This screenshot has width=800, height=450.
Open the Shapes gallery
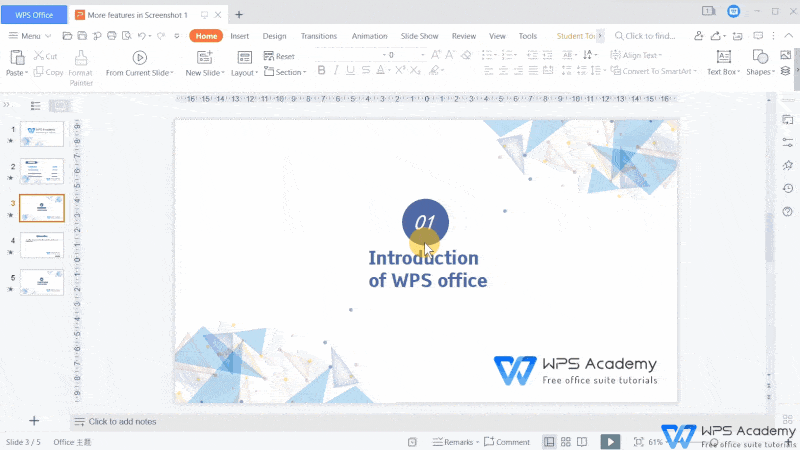tap(760, 62)
